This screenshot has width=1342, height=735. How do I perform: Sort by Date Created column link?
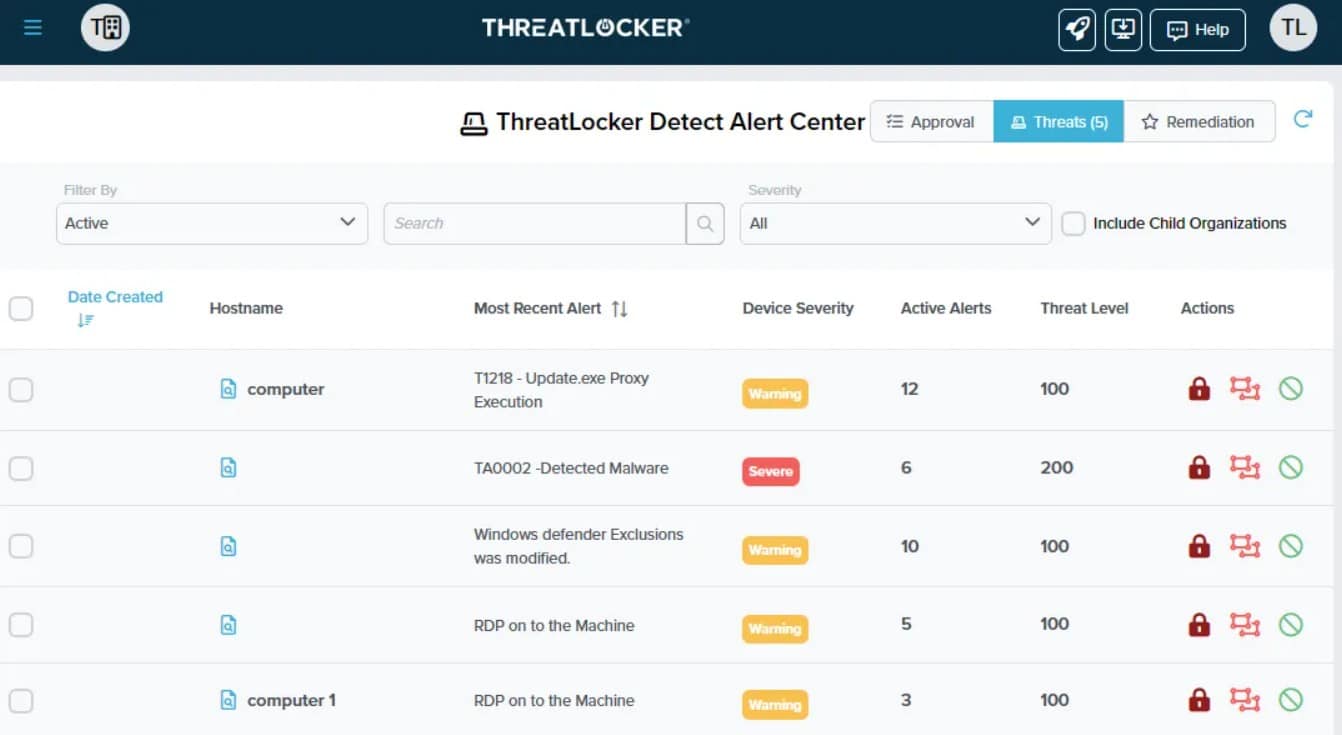(115, 296)
